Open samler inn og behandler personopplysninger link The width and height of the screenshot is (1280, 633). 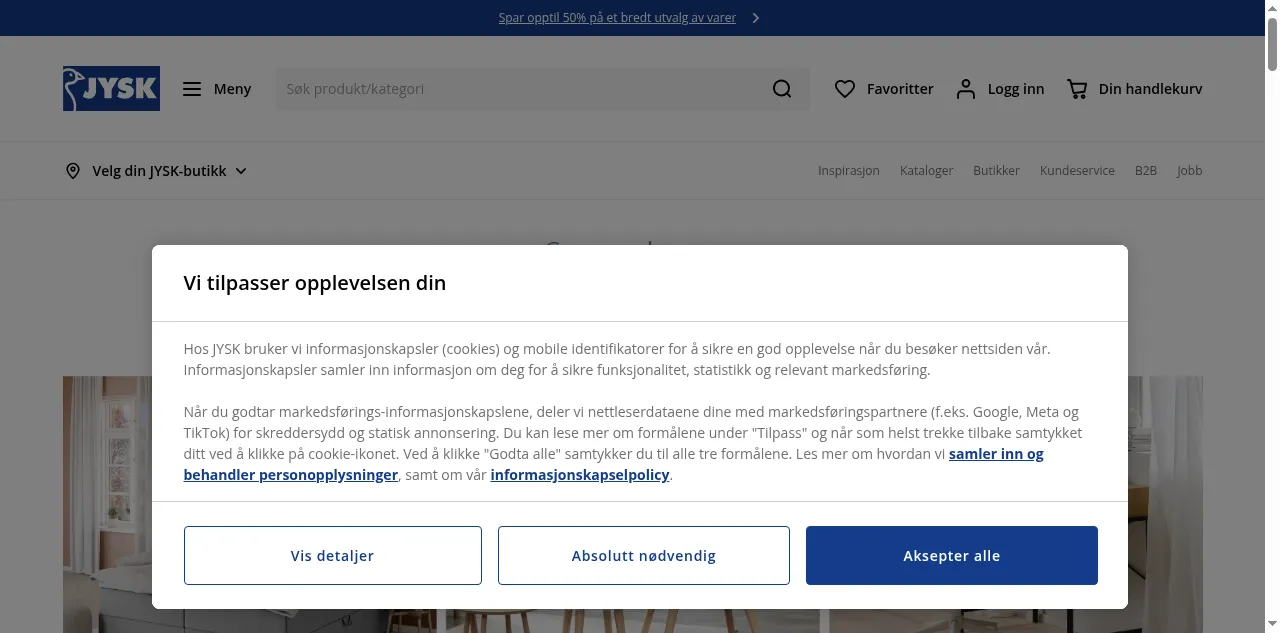(x=291, y=475)
